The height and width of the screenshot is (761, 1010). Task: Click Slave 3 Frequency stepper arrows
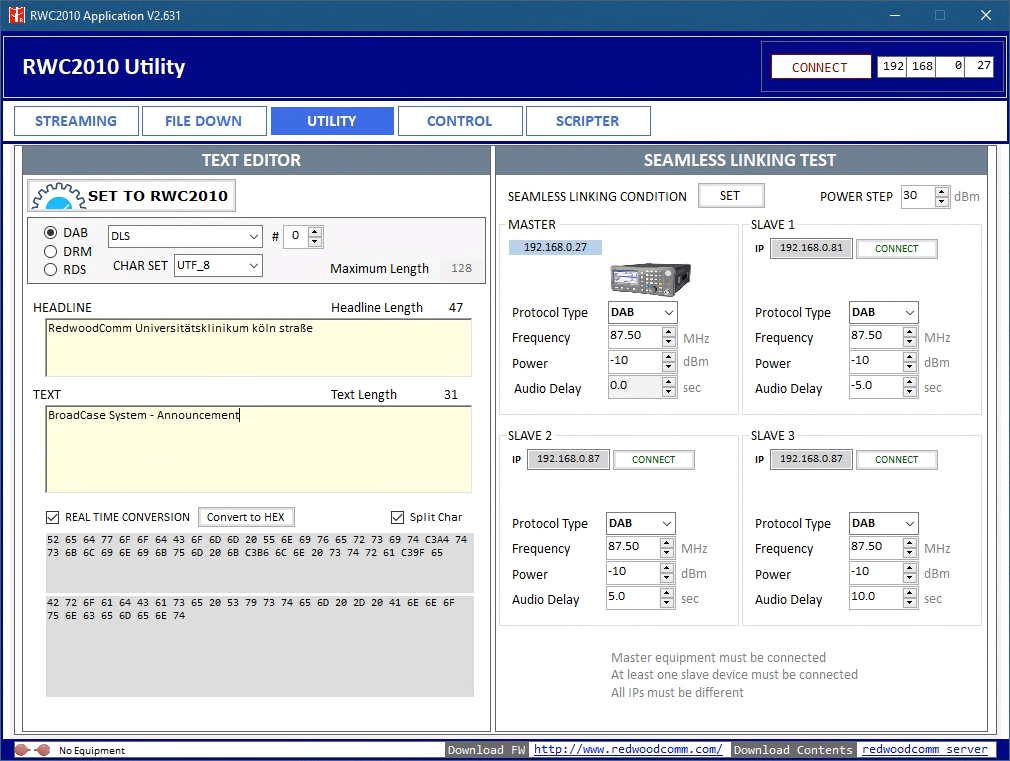pyautogui.click(x=910, y=547)
